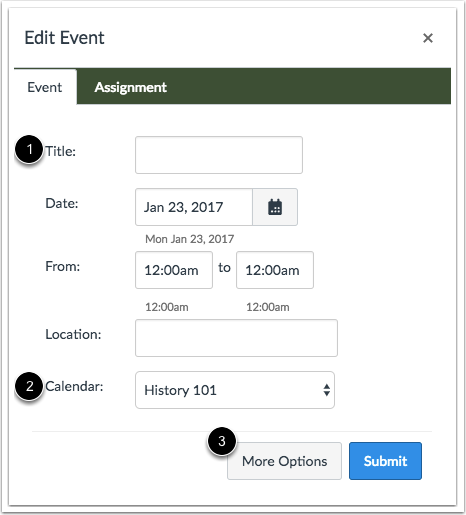This screenshot has width=466, height=515.
Task: Click the Location label text
Action: click(x=73, y=334)
